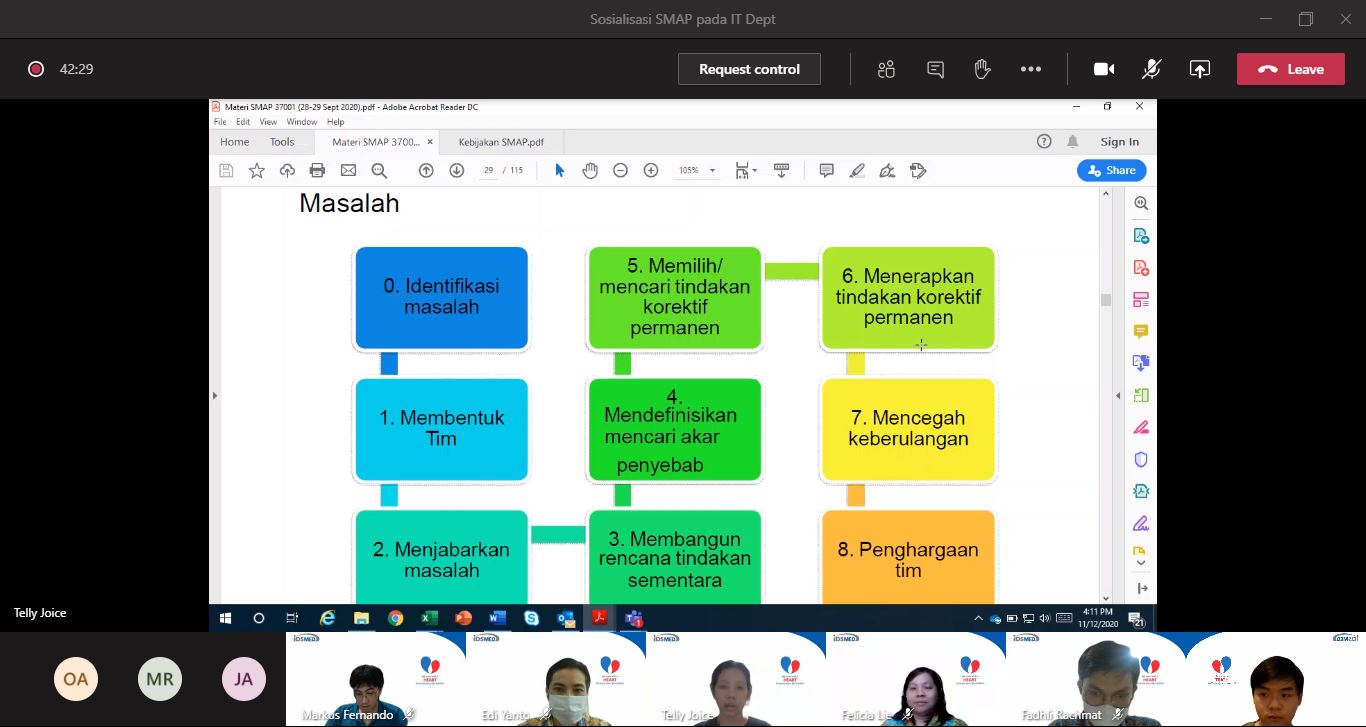Toggle the camera on or off

click(1104, 69)
